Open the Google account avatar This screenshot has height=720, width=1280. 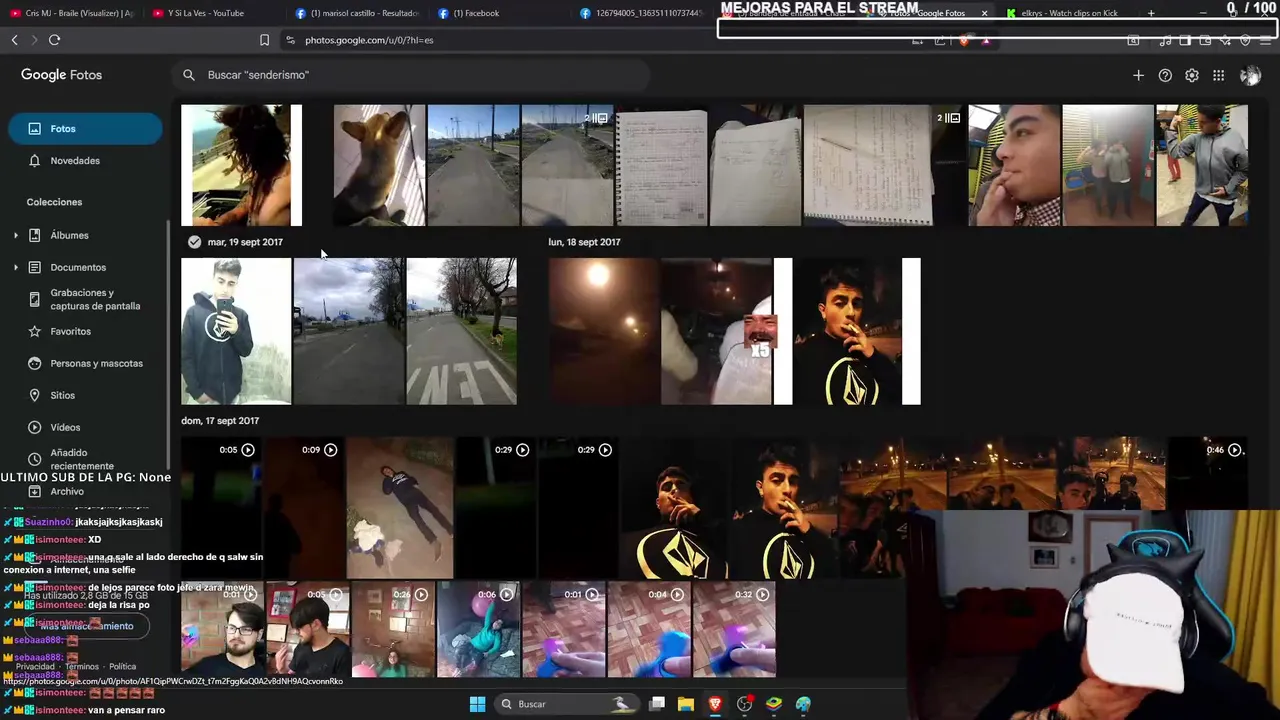click(1250, 75)
